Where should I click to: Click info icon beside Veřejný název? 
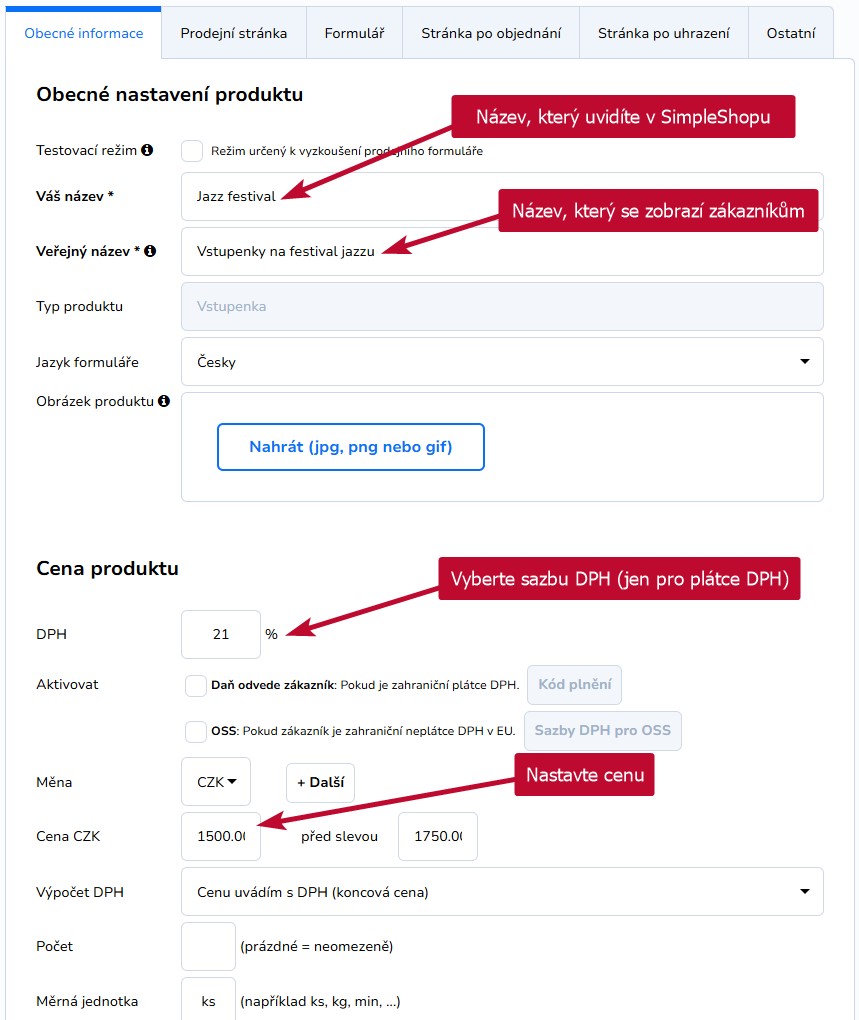[x=150, y=251]
